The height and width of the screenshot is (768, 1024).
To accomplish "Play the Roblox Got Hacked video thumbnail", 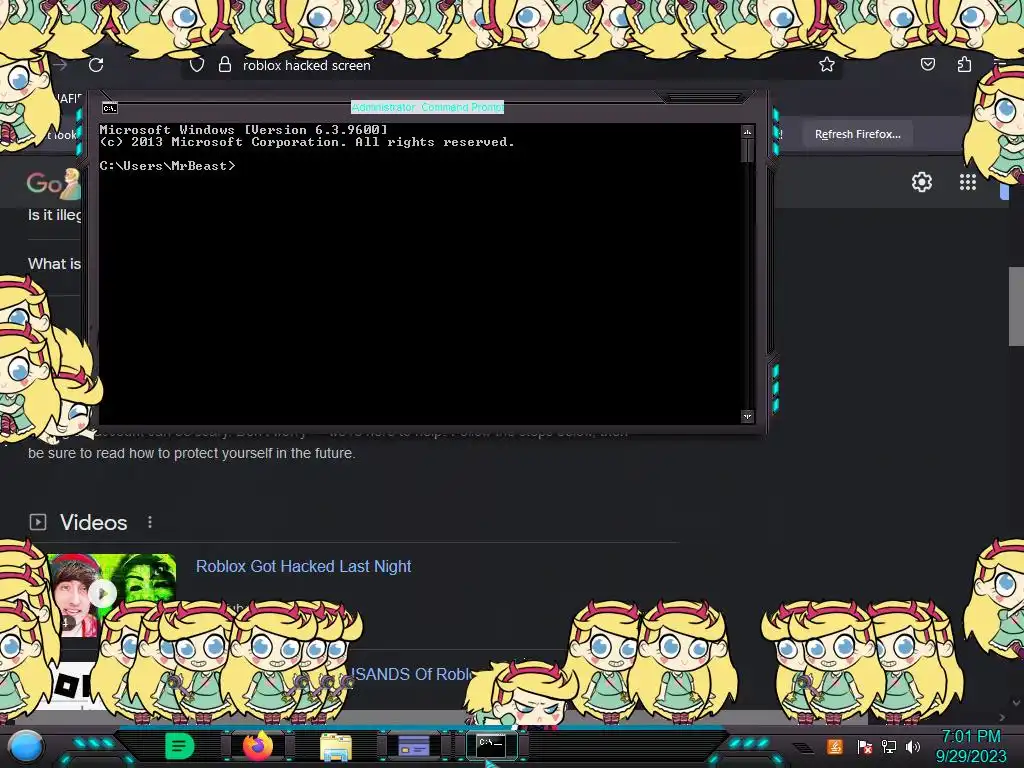I will [103, 594].
